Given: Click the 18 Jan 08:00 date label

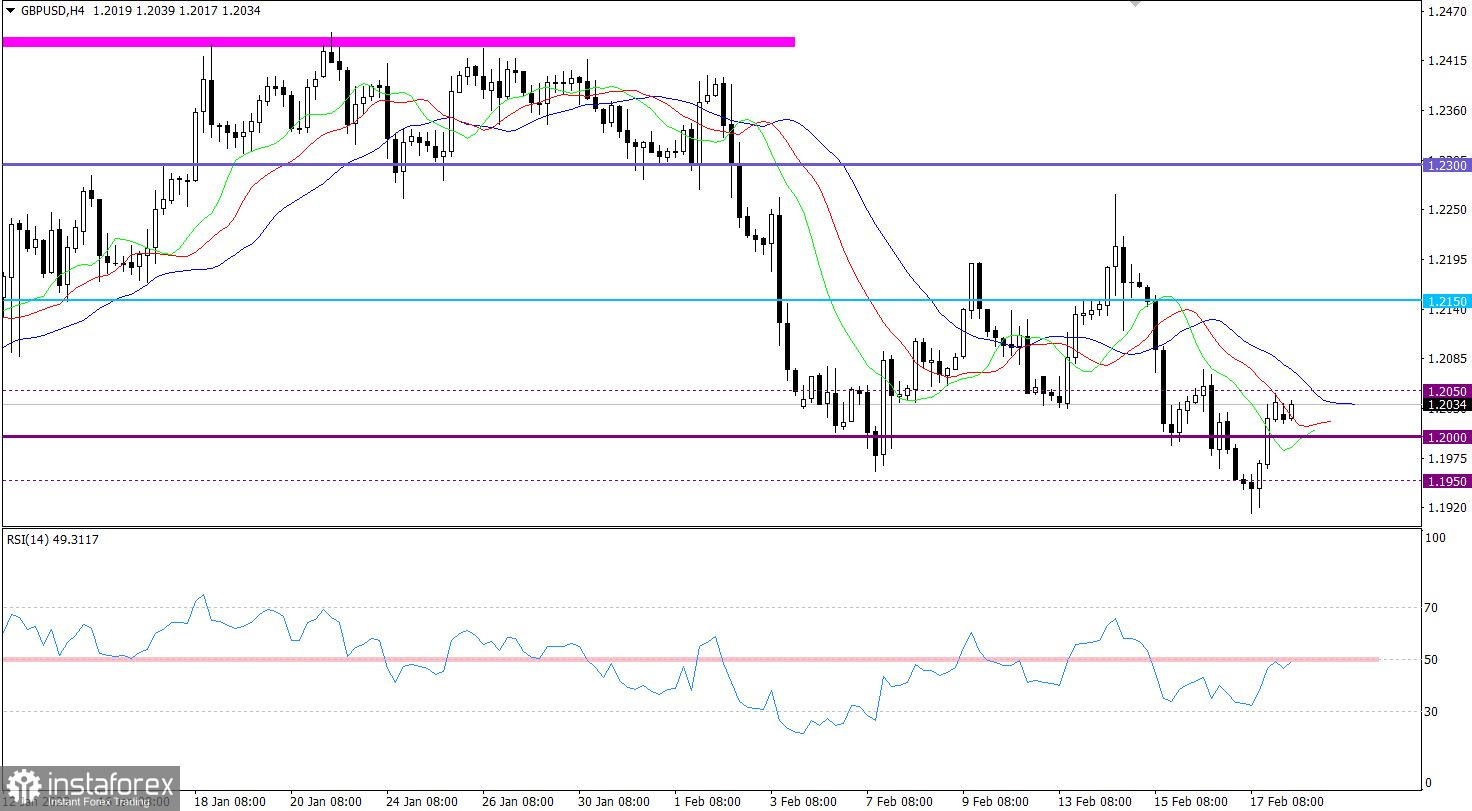Looking at the screenshot, I should [x=230, y=801].
